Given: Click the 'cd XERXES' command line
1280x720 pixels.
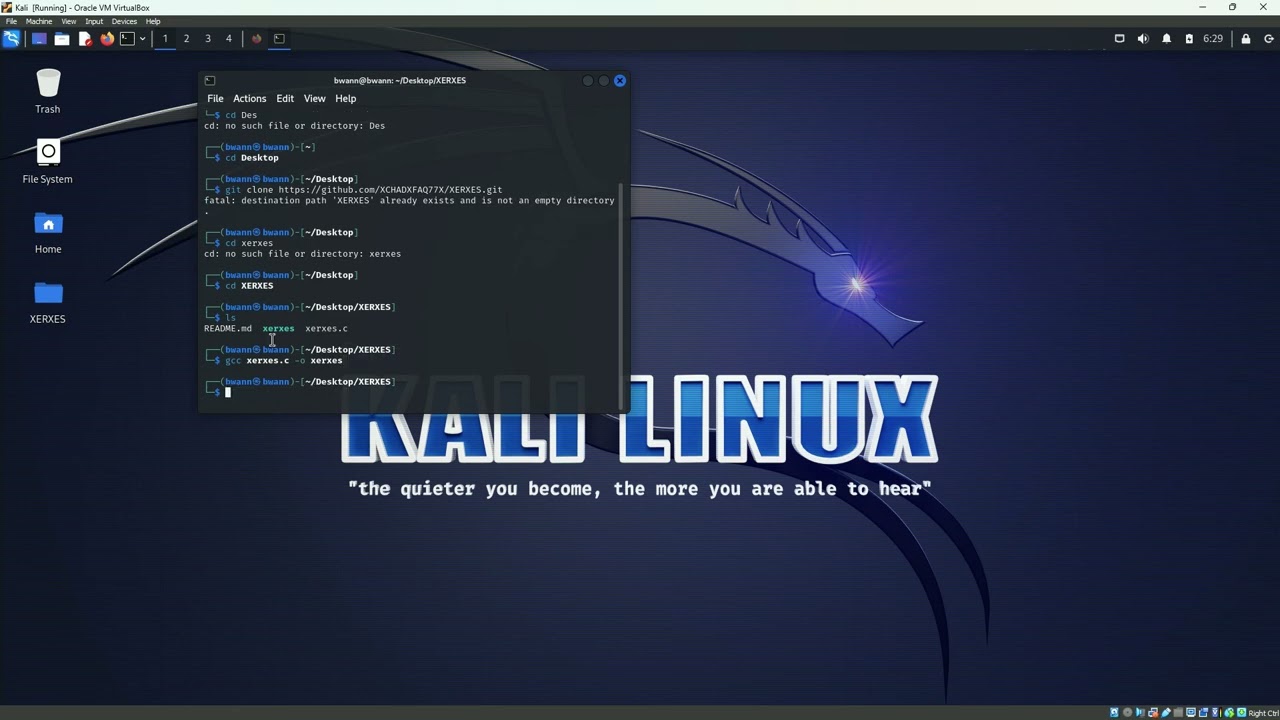Looking at the screenshot, I should click(x=249, y=286).
